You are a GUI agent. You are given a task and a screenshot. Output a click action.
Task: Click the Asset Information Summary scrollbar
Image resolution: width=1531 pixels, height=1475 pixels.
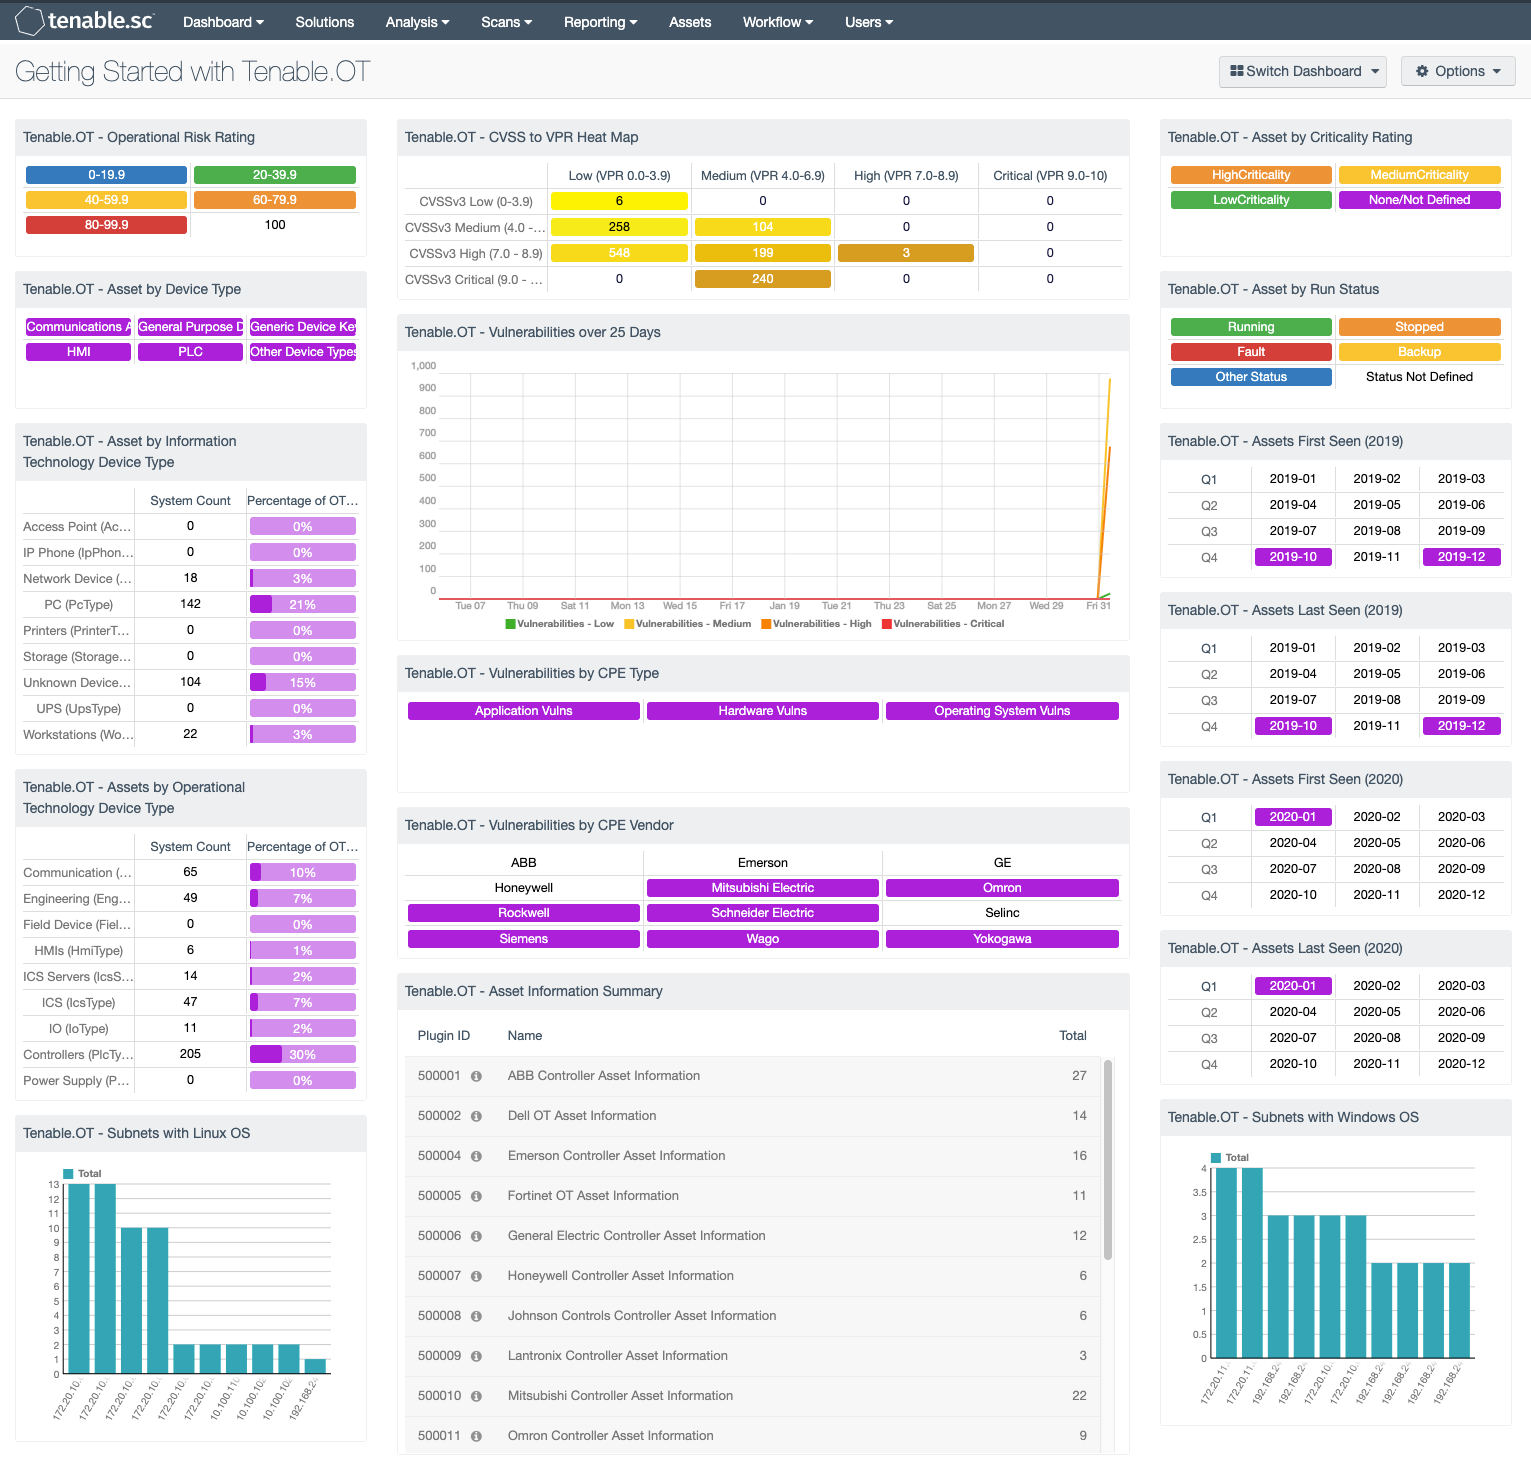tap(1108, 1160)
